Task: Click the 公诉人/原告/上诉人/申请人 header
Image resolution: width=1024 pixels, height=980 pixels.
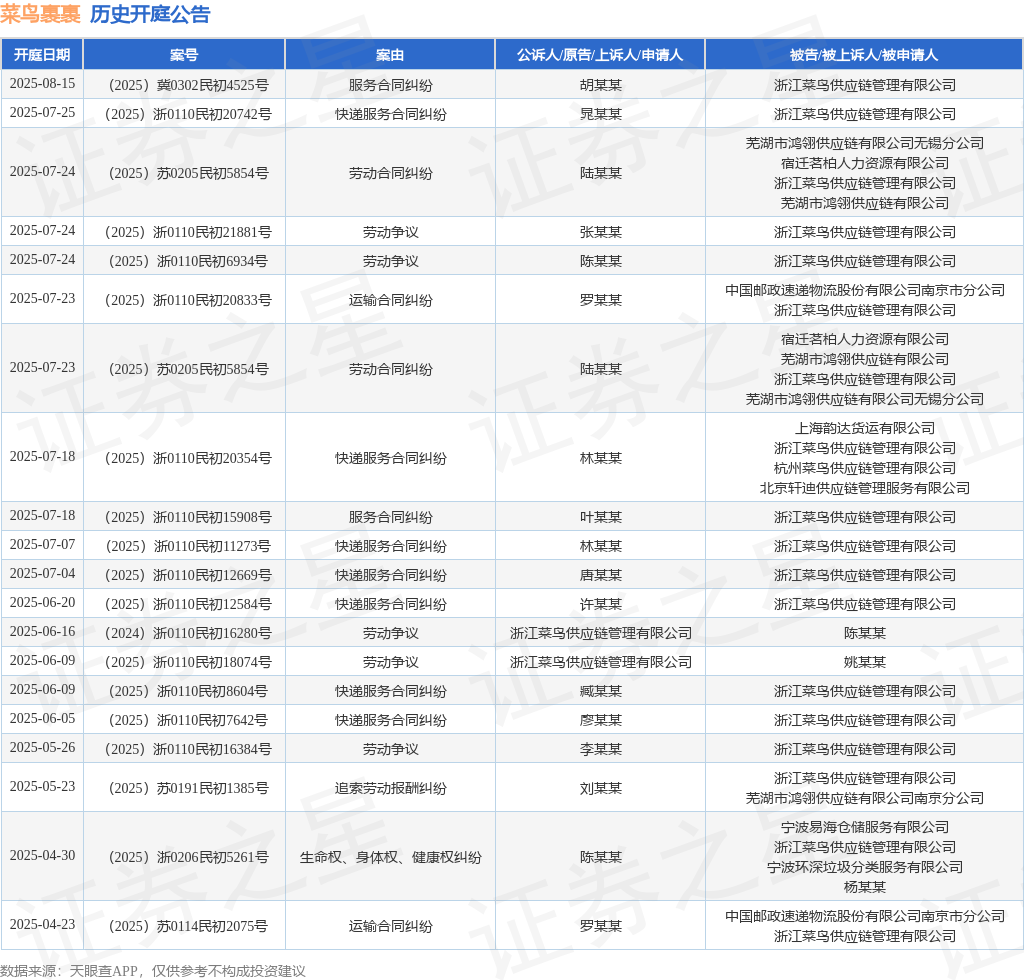Action: (x=600, y=55)
